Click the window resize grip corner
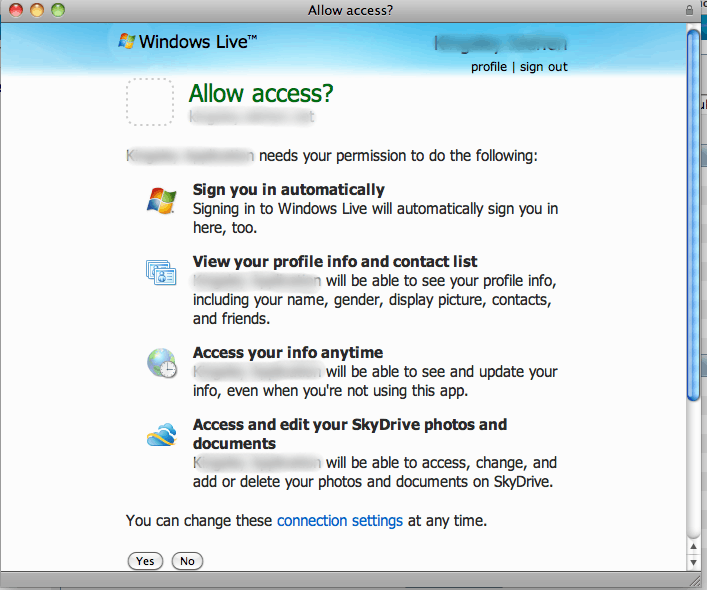The image size is (707, 590). pyautogui.click(x=694, y=581)
